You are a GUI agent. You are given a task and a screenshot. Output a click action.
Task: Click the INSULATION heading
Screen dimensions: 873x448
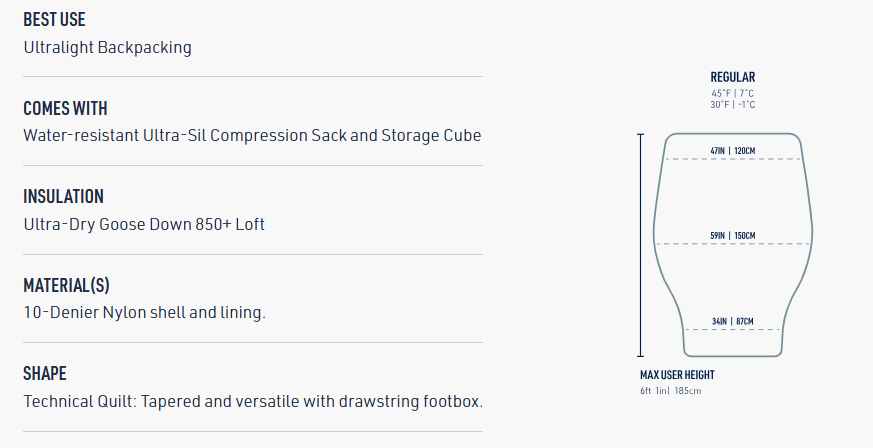click(63, 196)
